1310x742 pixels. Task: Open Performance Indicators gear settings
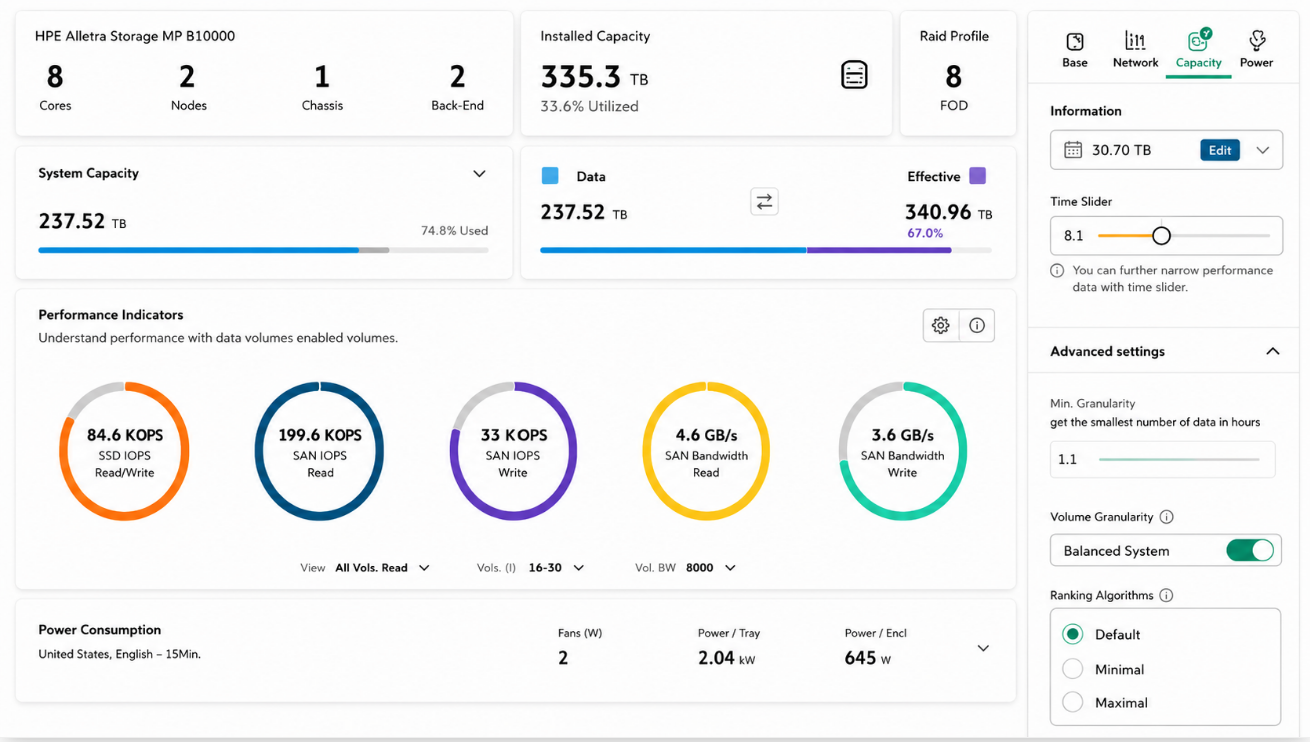(940, 325)
